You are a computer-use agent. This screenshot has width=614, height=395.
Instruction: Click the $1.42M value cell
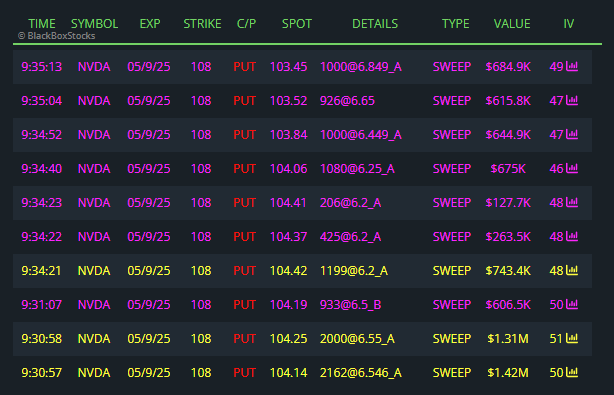(508, 373)
